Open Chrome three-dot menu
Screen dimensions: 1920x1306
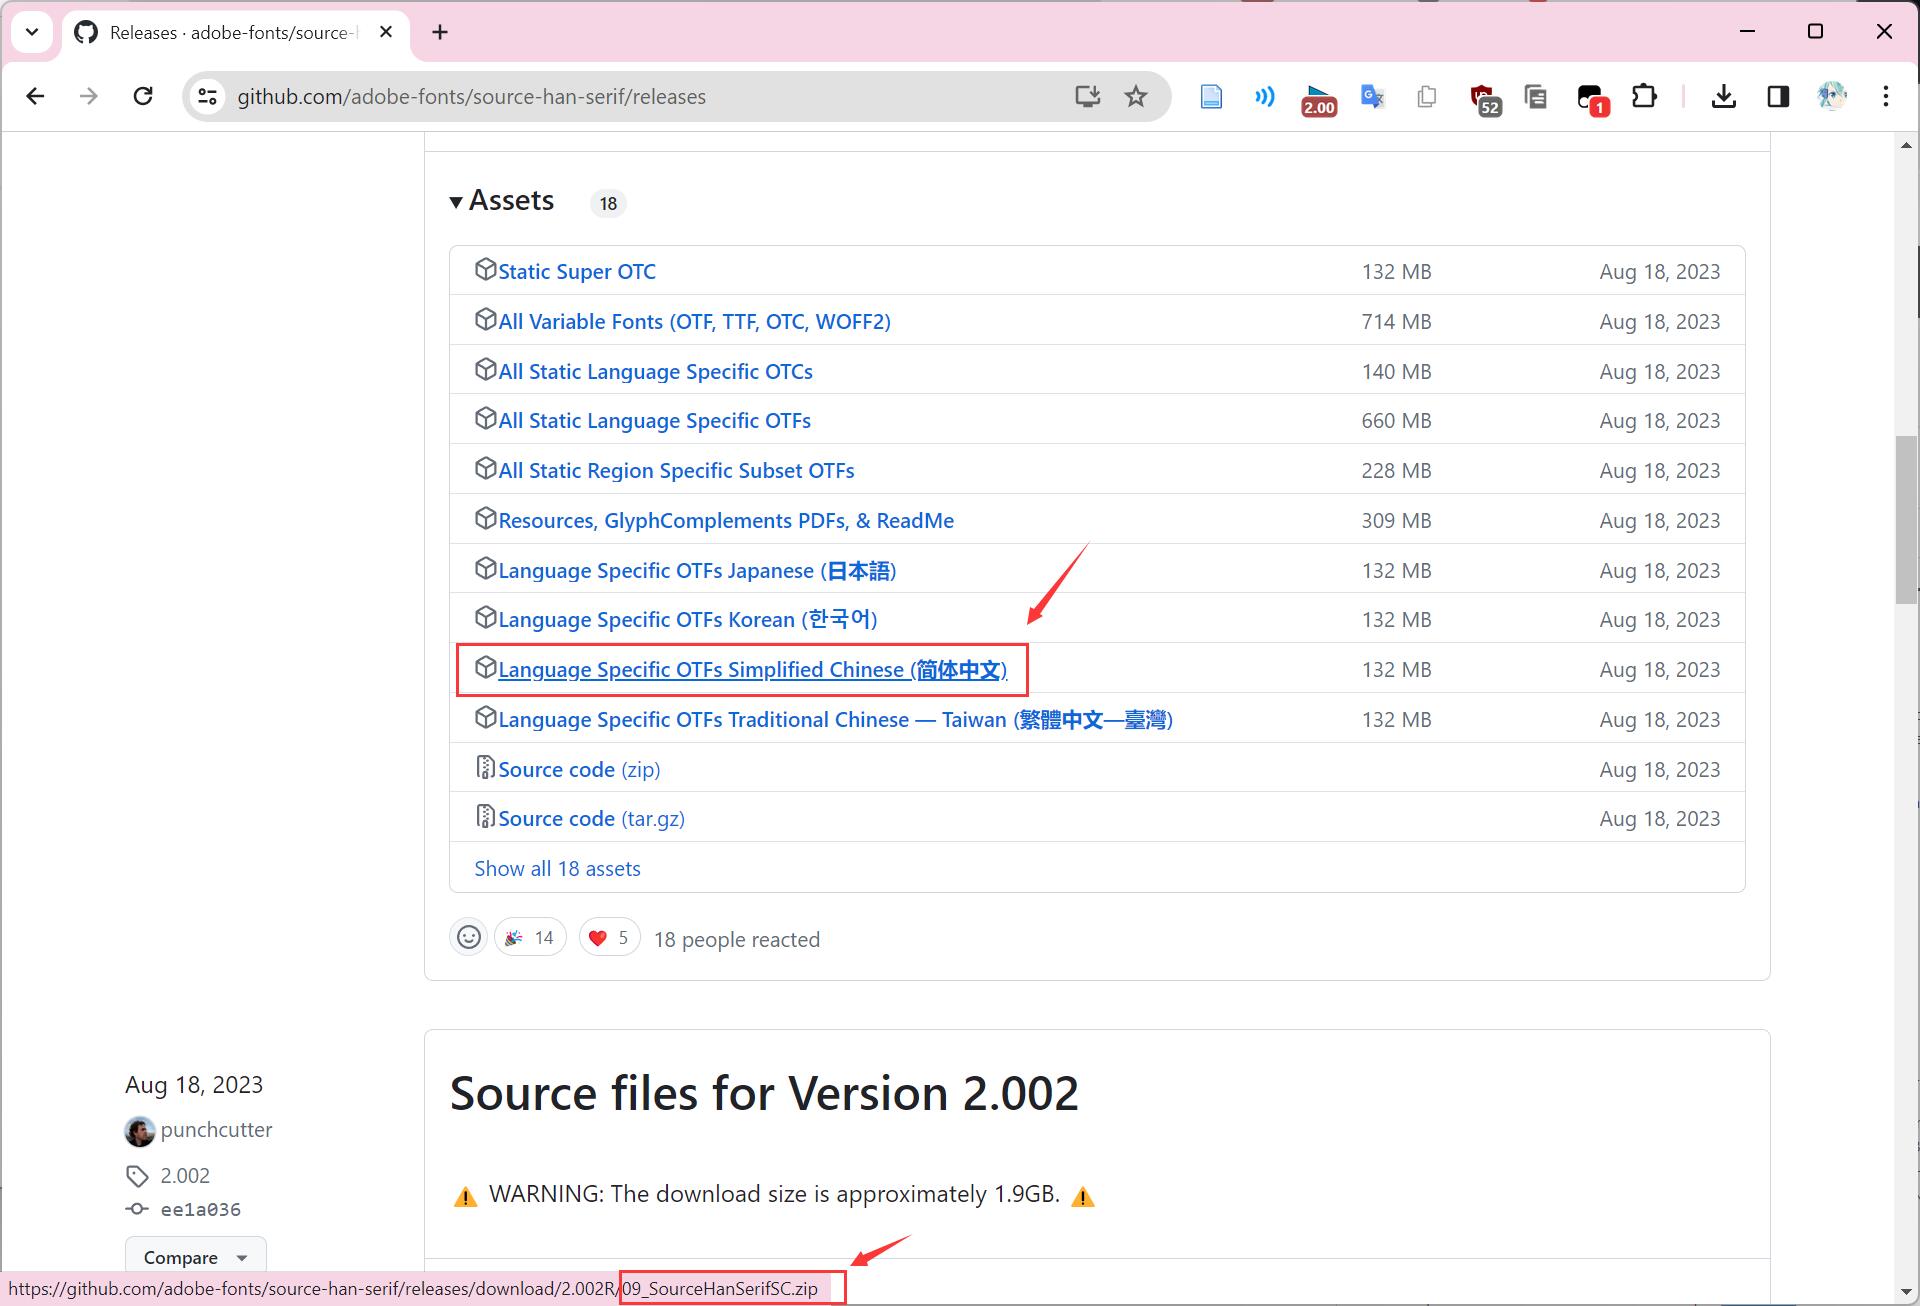click(x=1885, y=96)
